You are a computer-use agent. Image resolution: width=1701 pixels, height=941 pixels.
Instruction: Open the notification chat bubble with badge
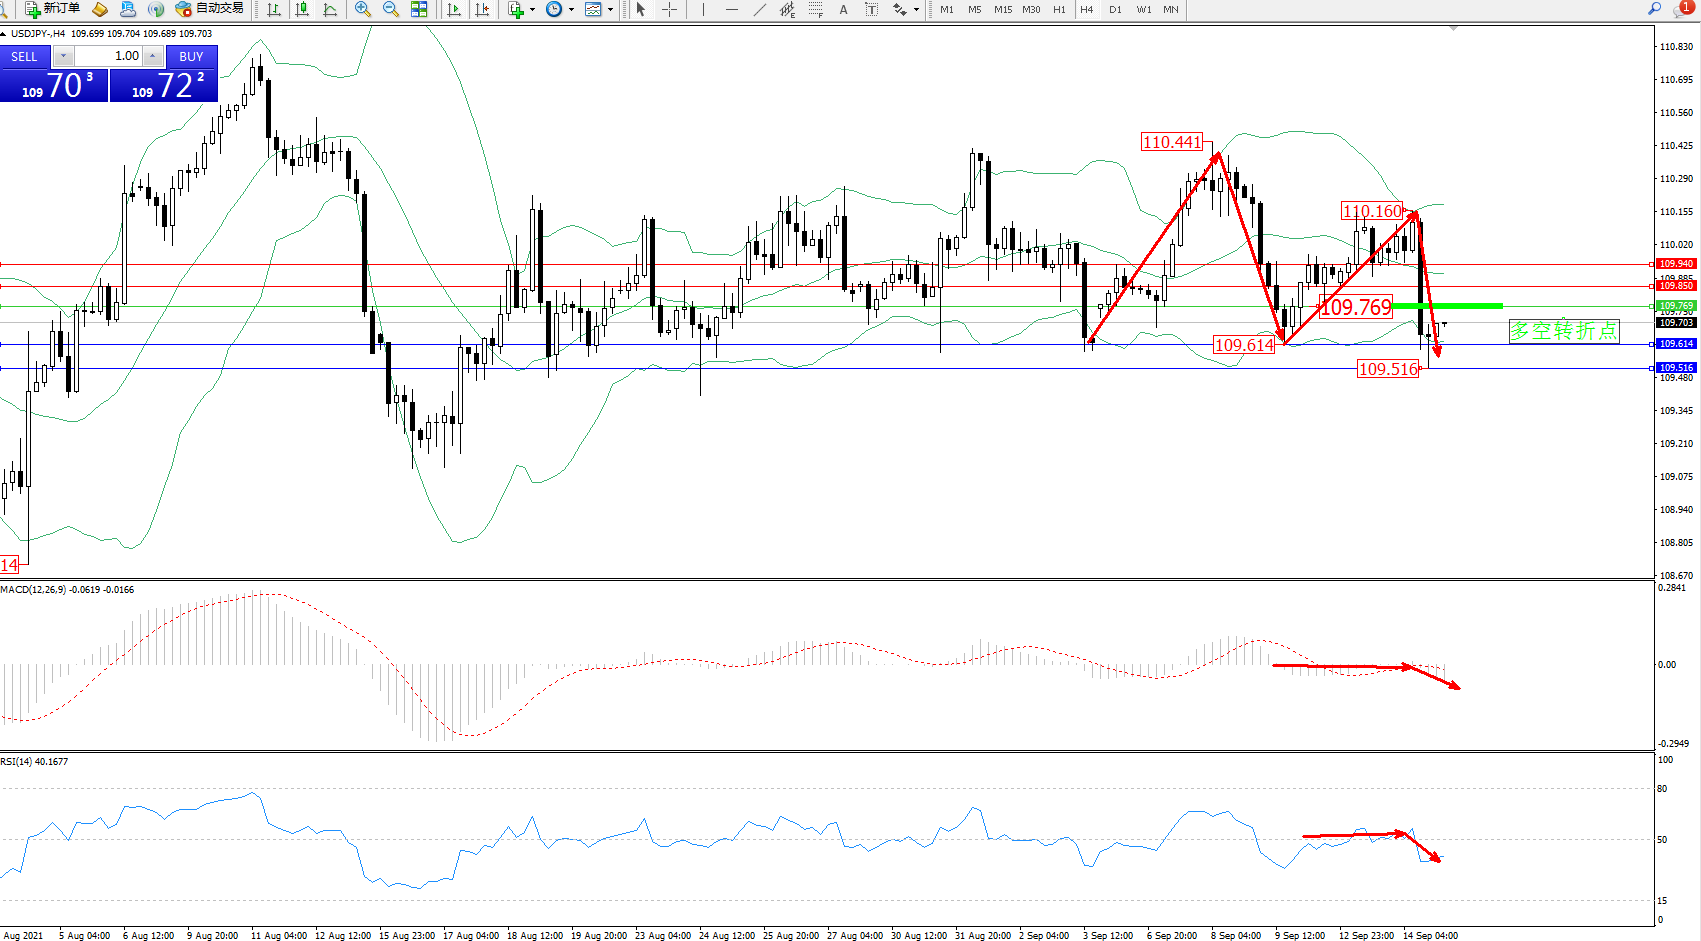[x=1683, y=9]
